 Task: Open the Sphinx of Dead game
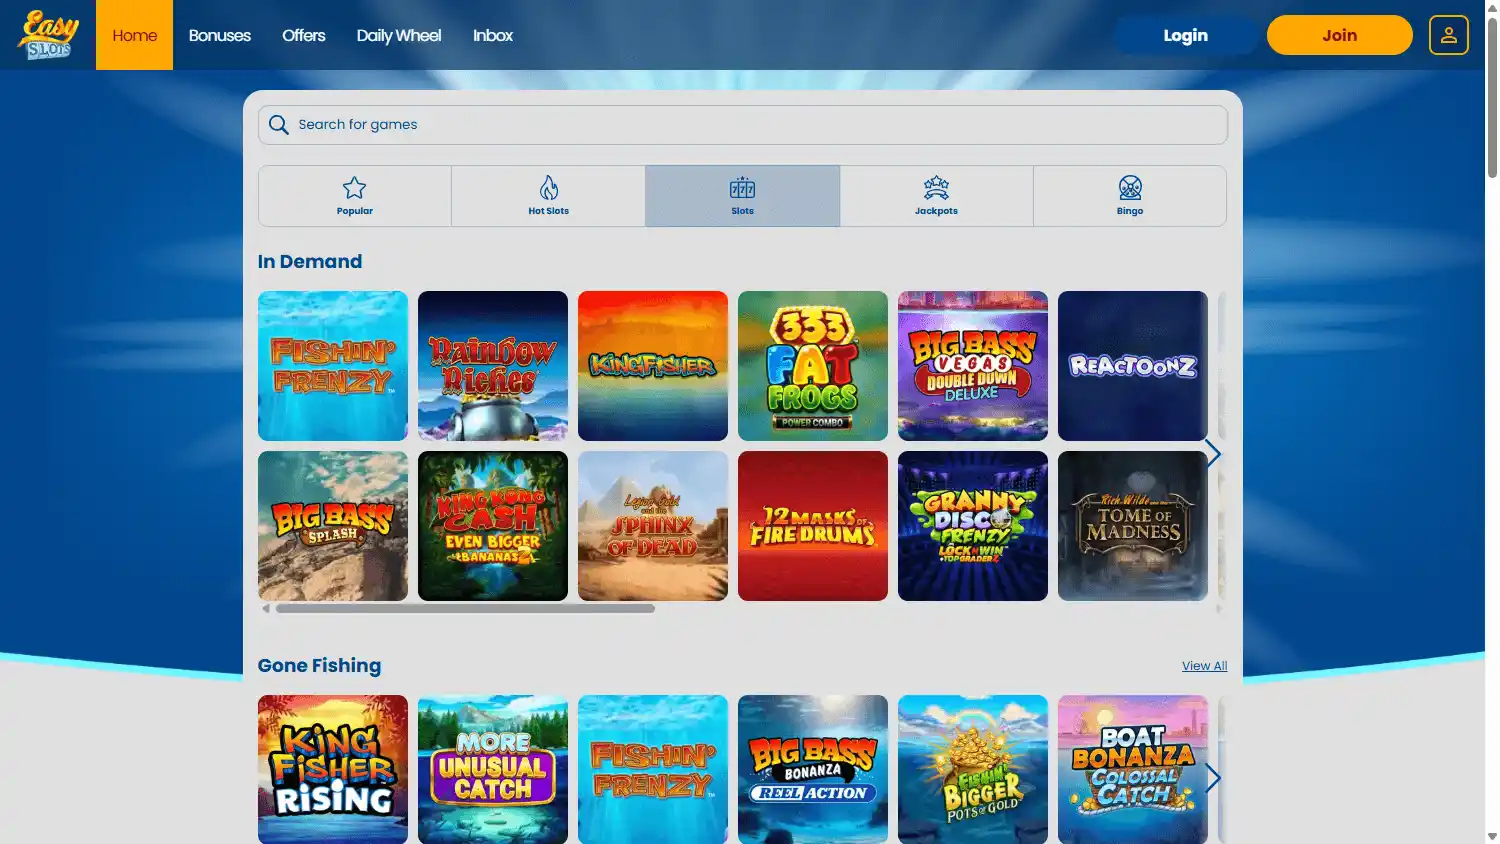(x=653, y=526)
